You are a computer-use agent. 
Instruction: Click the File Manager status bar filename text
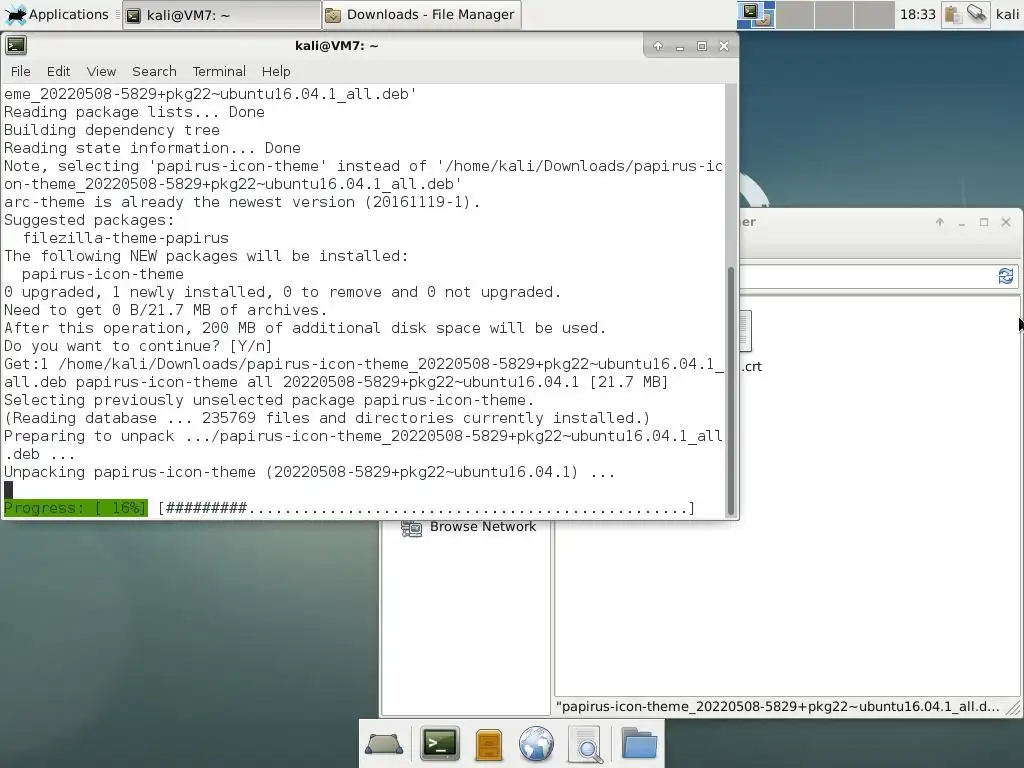coord(777,707)
